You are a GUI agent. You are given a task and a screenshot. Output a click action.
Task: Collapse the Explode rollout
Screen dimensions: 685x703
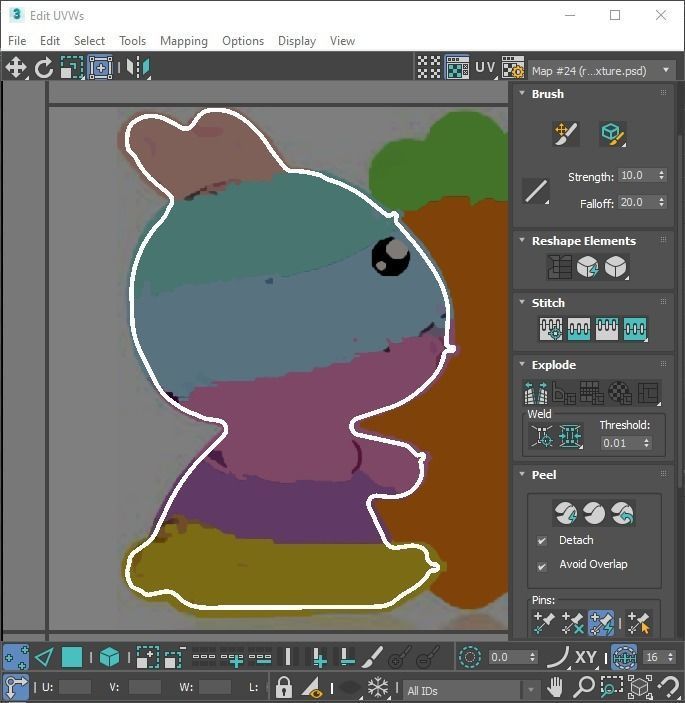click(x=522, y=364)
